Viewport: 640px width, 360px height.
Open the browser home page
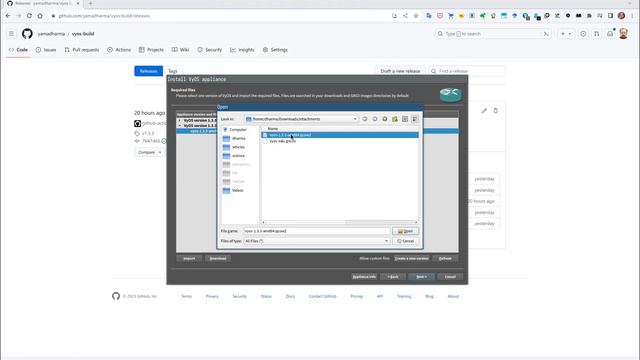click(x=40, y=16)
